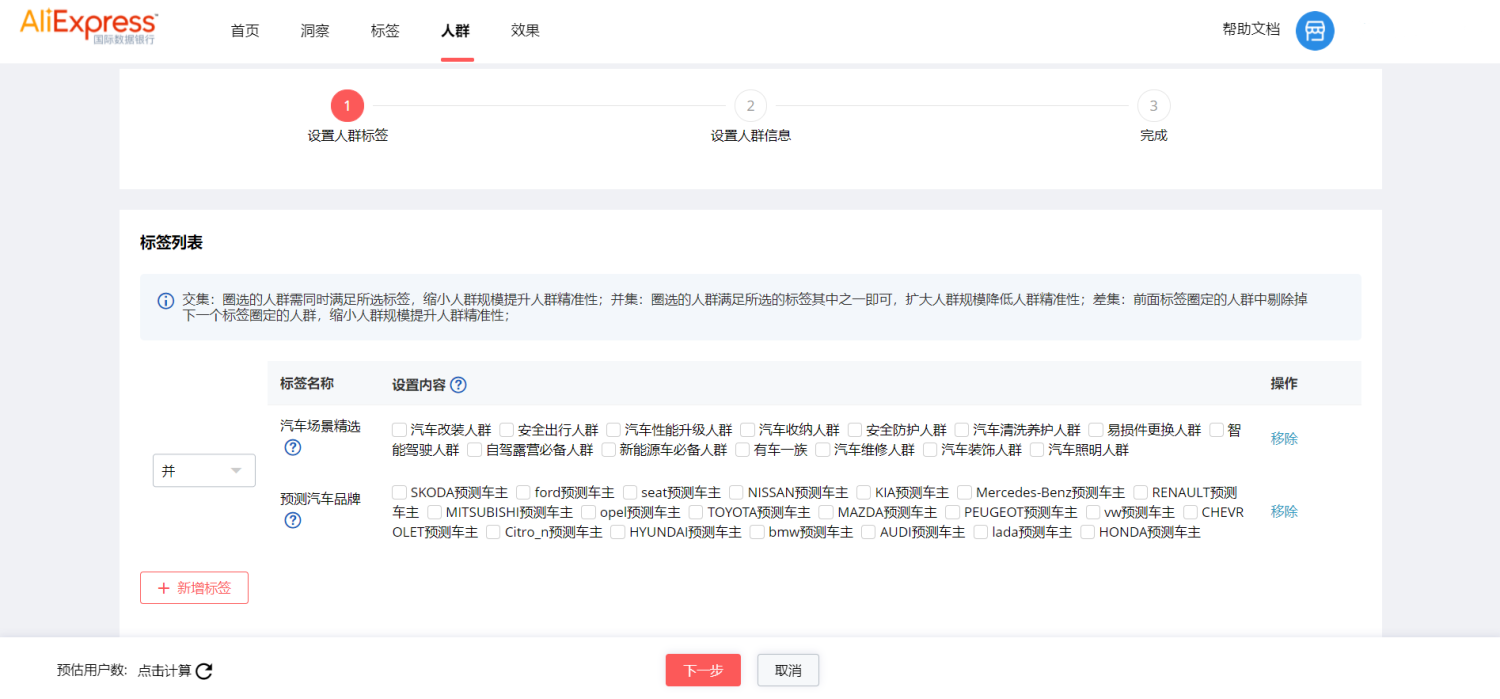This screenshot has height=699, width=1500.
Task: Check 汽车清洗养护人群 checkbox
Action: click(962, 430)
